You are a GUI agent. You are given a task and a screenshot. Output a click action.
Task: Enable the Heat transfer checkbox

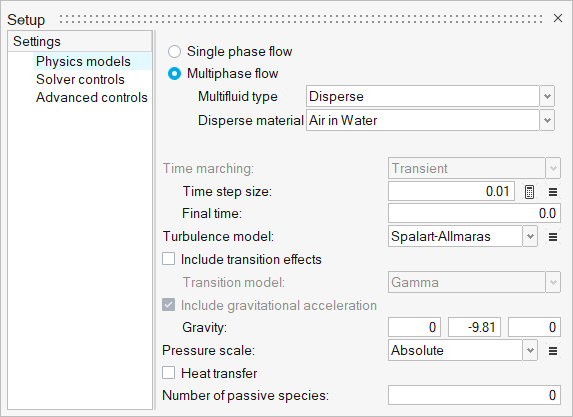[x=168, y=373]
